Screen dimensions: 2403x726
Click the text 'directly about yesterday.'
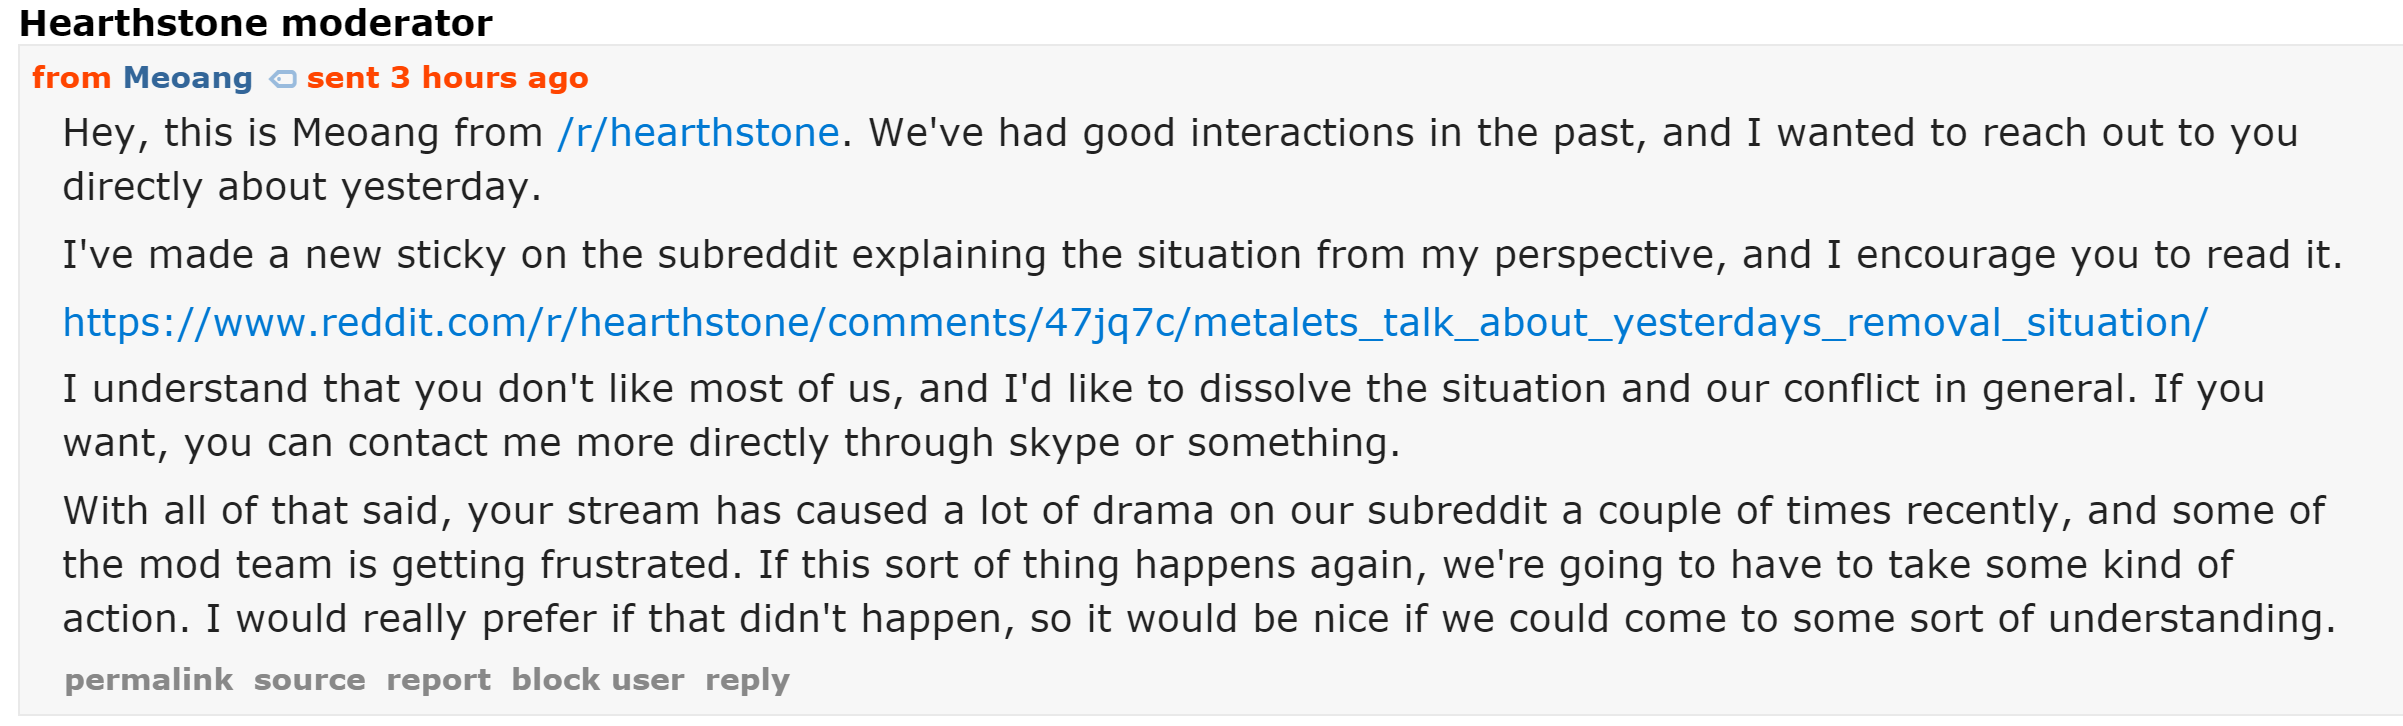pyautogui.click(x=302, y=187)
